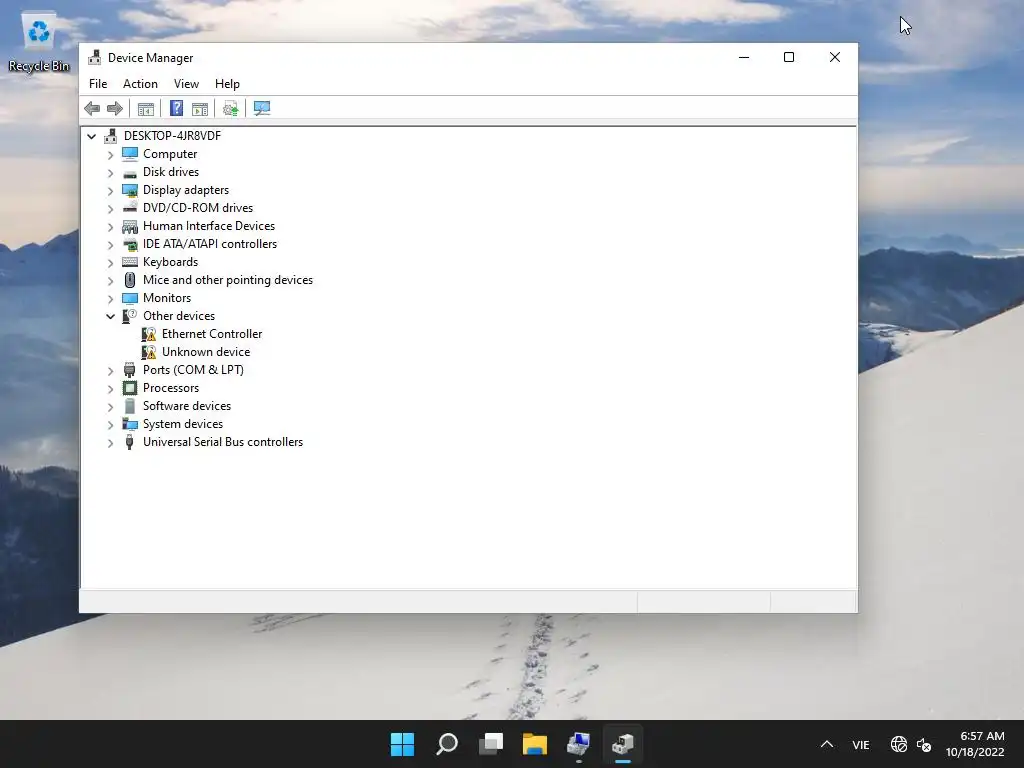Select Software devices label

[x=187, y=406]
